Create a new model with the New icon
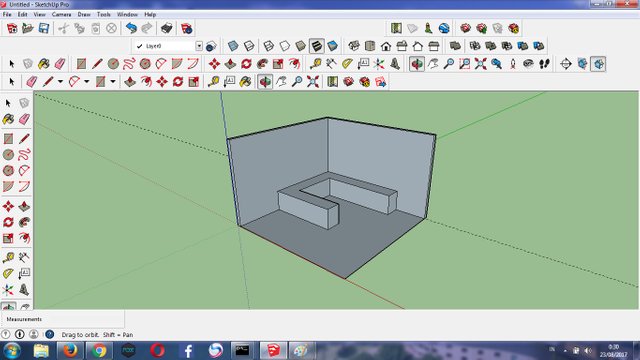Viewport: 640px width, 360px height. (x=12, y=28)
